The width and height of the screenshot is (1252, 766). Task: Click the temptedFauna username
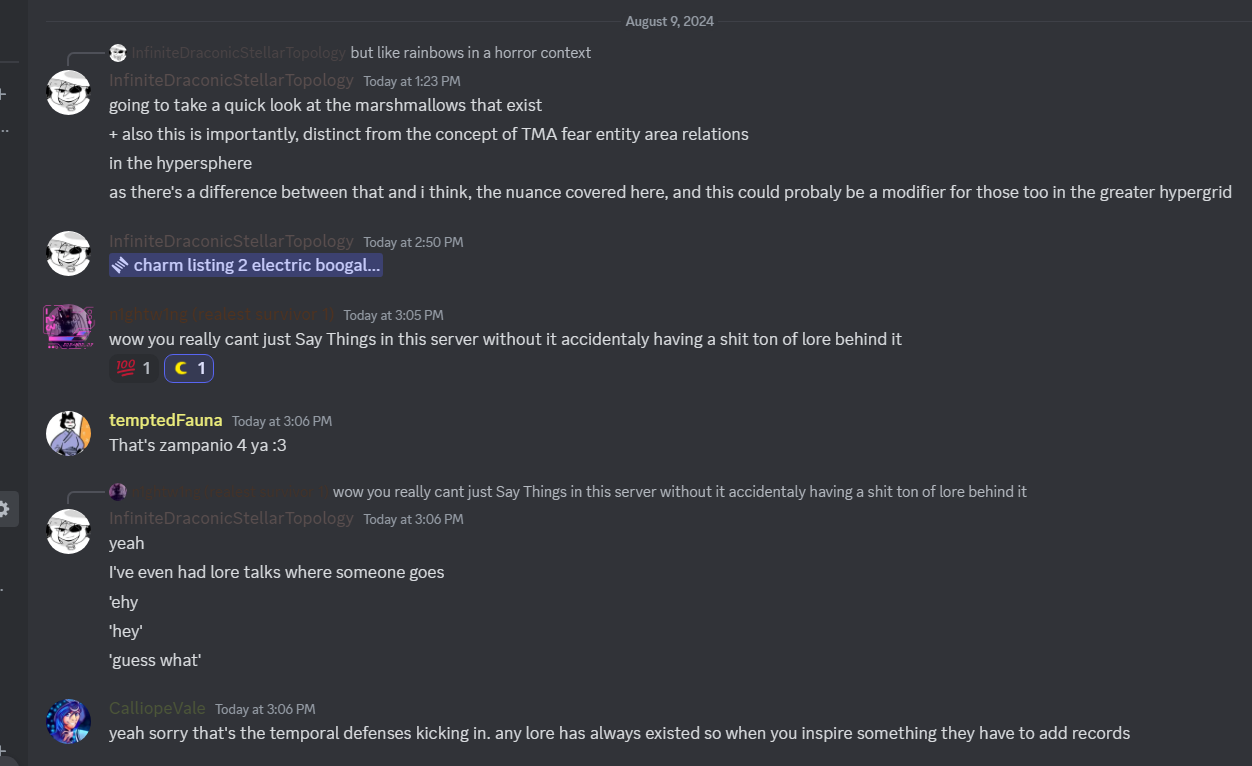tap(166, 420)
